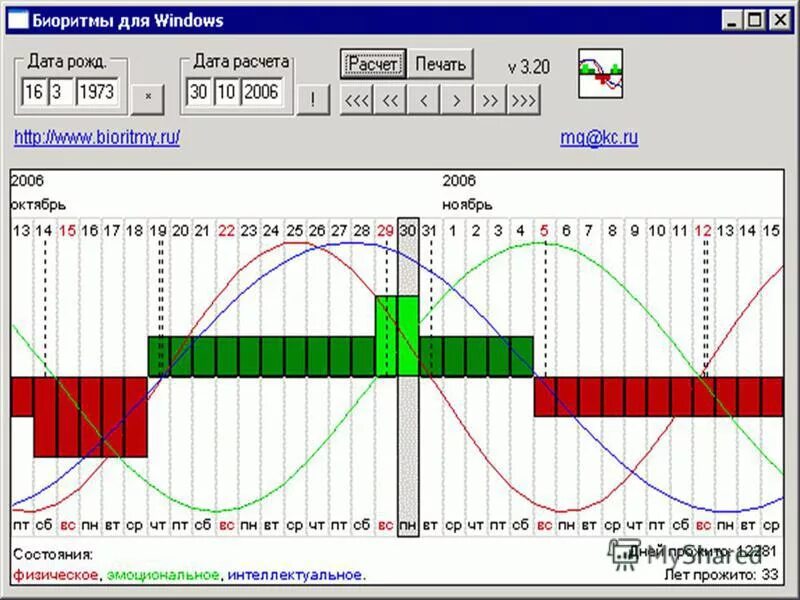Click the biorhythm chart logo icon
This screenshot has height=600, width=800.
601,73
